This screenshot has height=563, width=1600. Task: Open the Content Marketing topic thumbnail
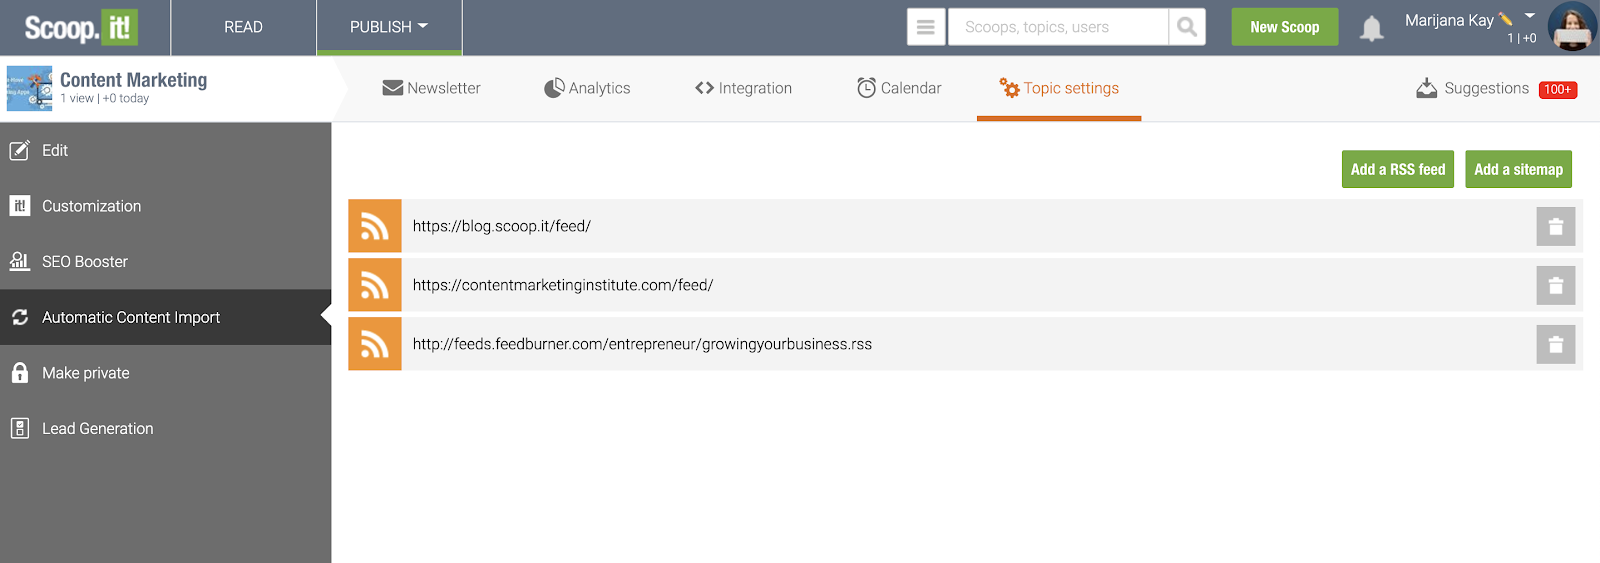(x=29, y=89)
